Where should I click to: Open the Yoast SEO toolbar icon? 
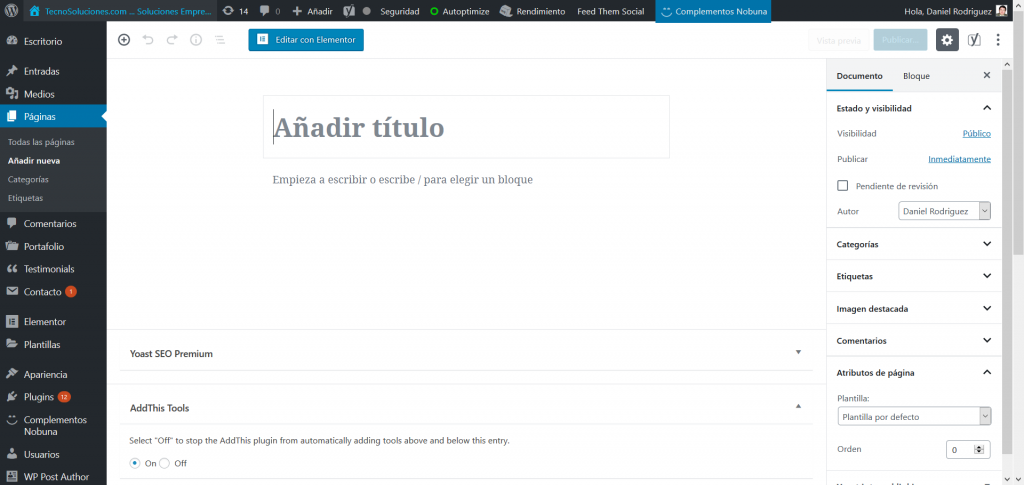tap(973, 40)
